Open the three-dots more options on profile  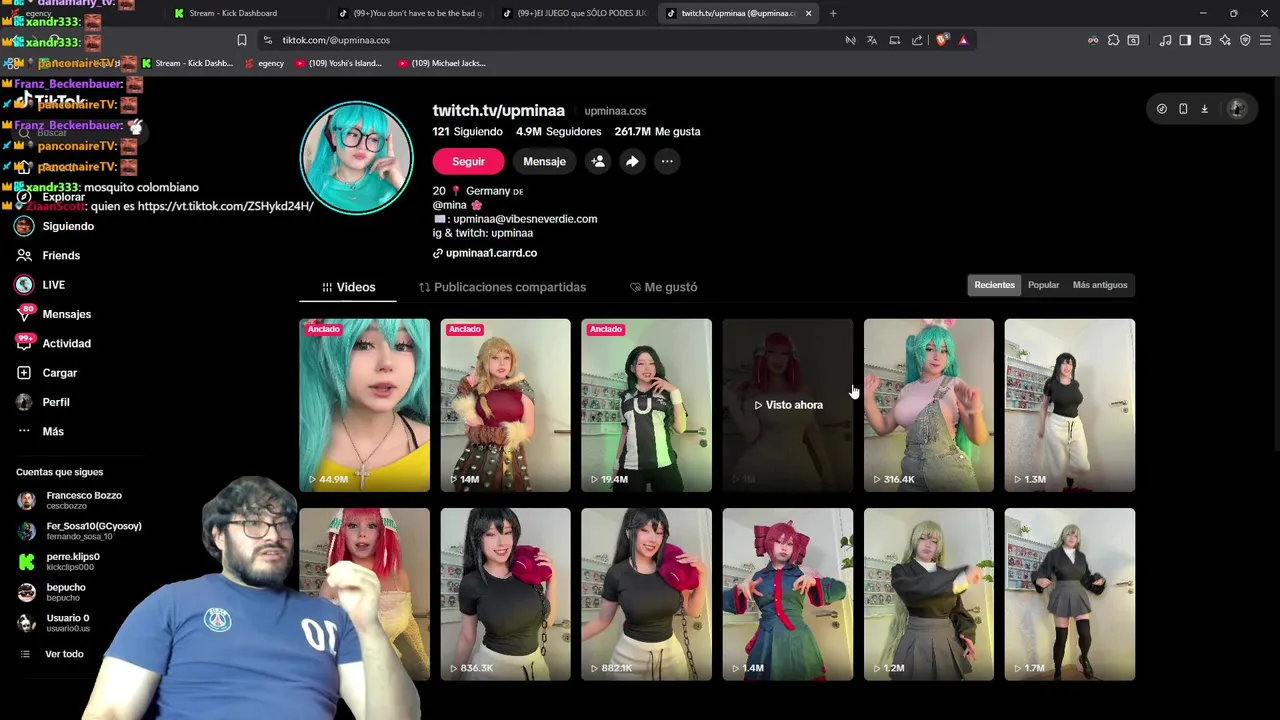click(667, 161)
